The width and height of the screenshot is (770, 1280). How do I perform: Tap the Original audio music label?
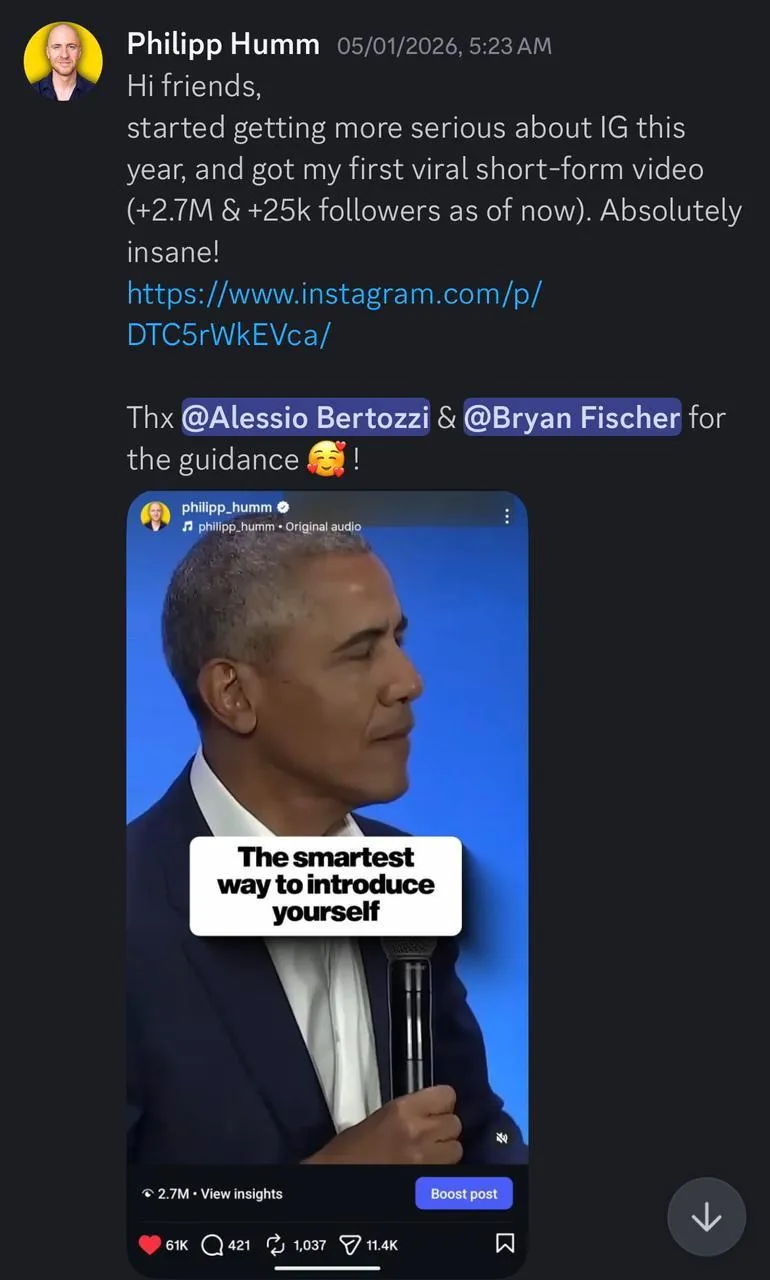(x=323, y=526)
